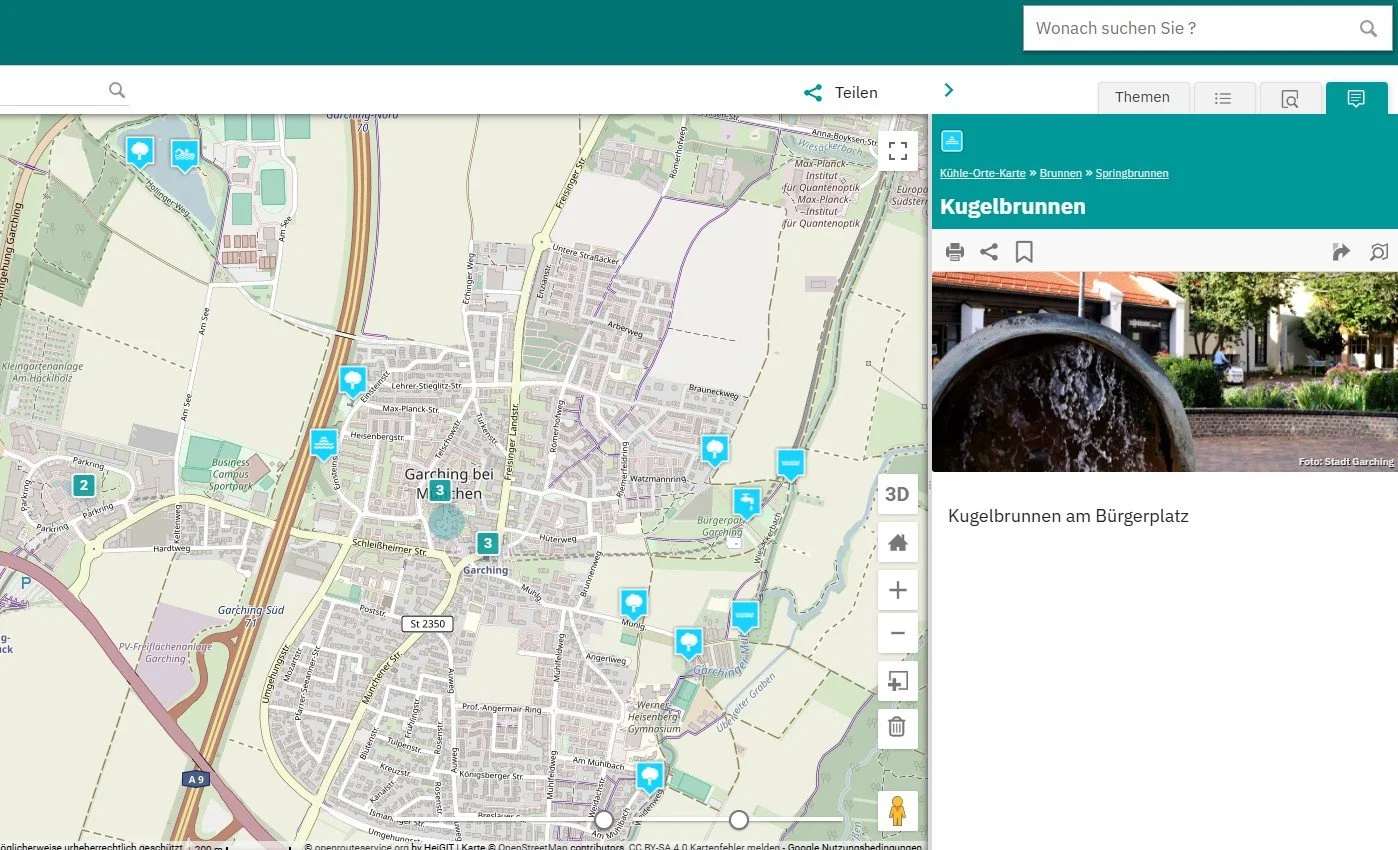Open cluster marker 3 near Schleißheimer Str.
Viewport: 1398px width, 850px height.
pyautogui.click(x=487, y=544)
